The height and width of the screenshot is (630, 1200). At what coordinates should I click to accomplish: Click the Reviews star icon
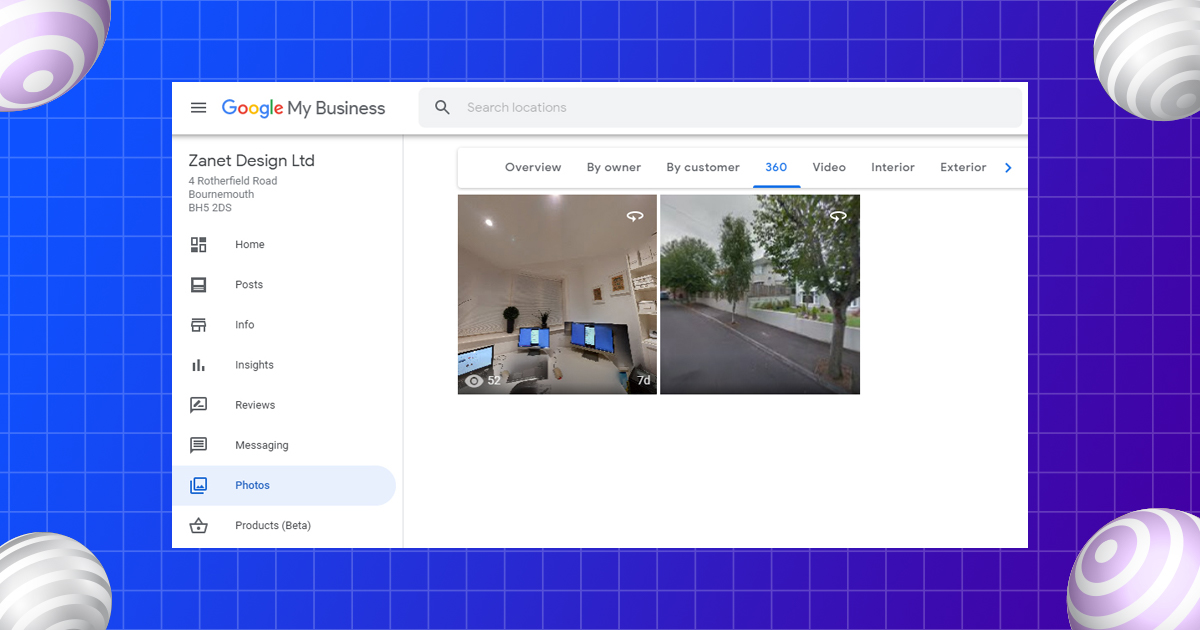(x=199, y=405)
